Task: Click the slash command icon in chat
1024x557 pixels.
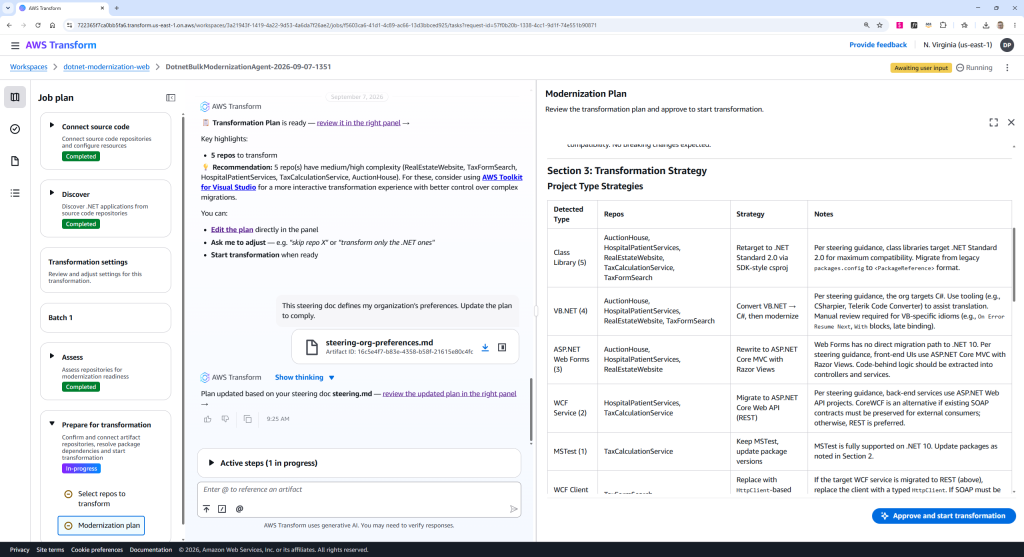Action: click(222, 509)
